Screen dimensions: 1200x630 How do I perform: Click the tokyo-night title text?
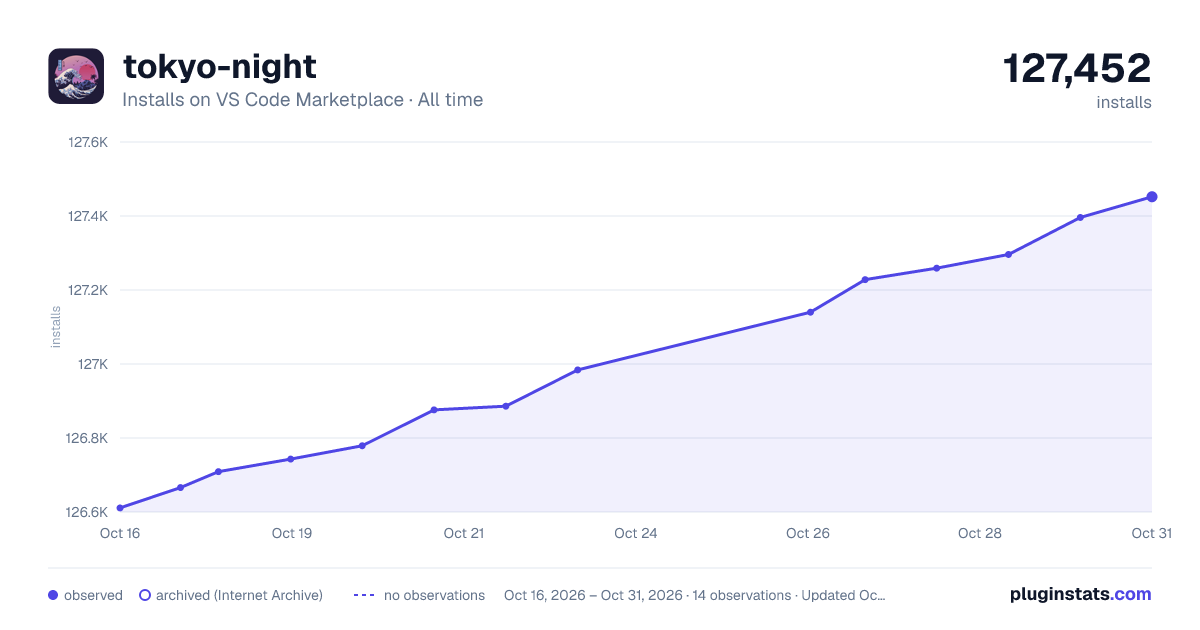point(220,66)
